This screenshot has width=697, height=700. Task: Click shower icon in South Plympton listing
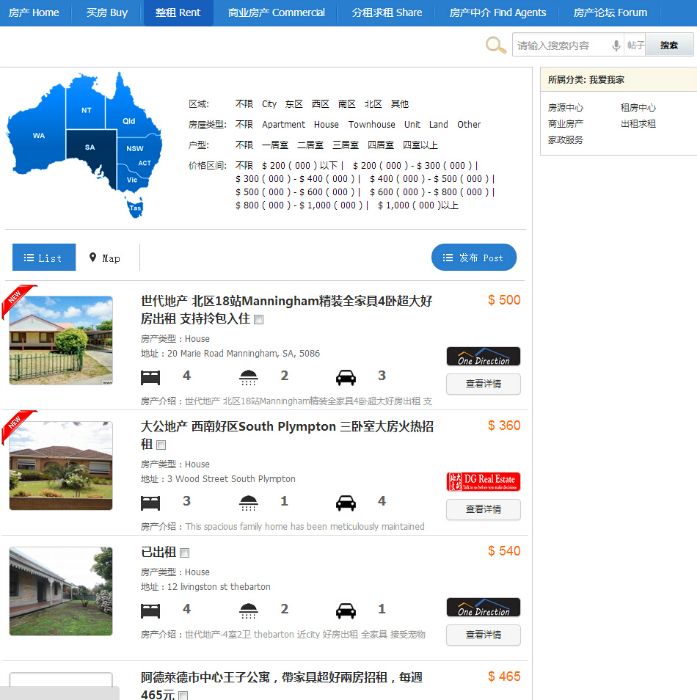(248, 503)
